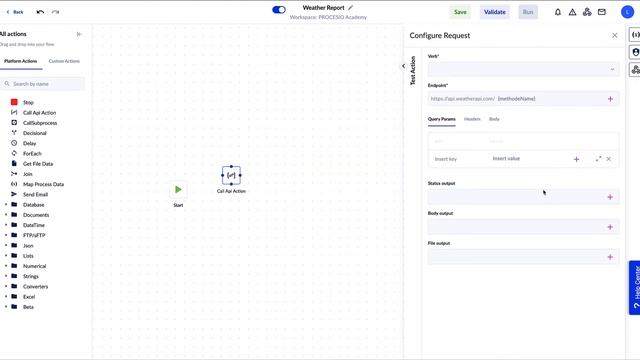Expand the DateTime folder
Image resolution: width=640 pixels, height=360 pixels.
coord(6,224)
